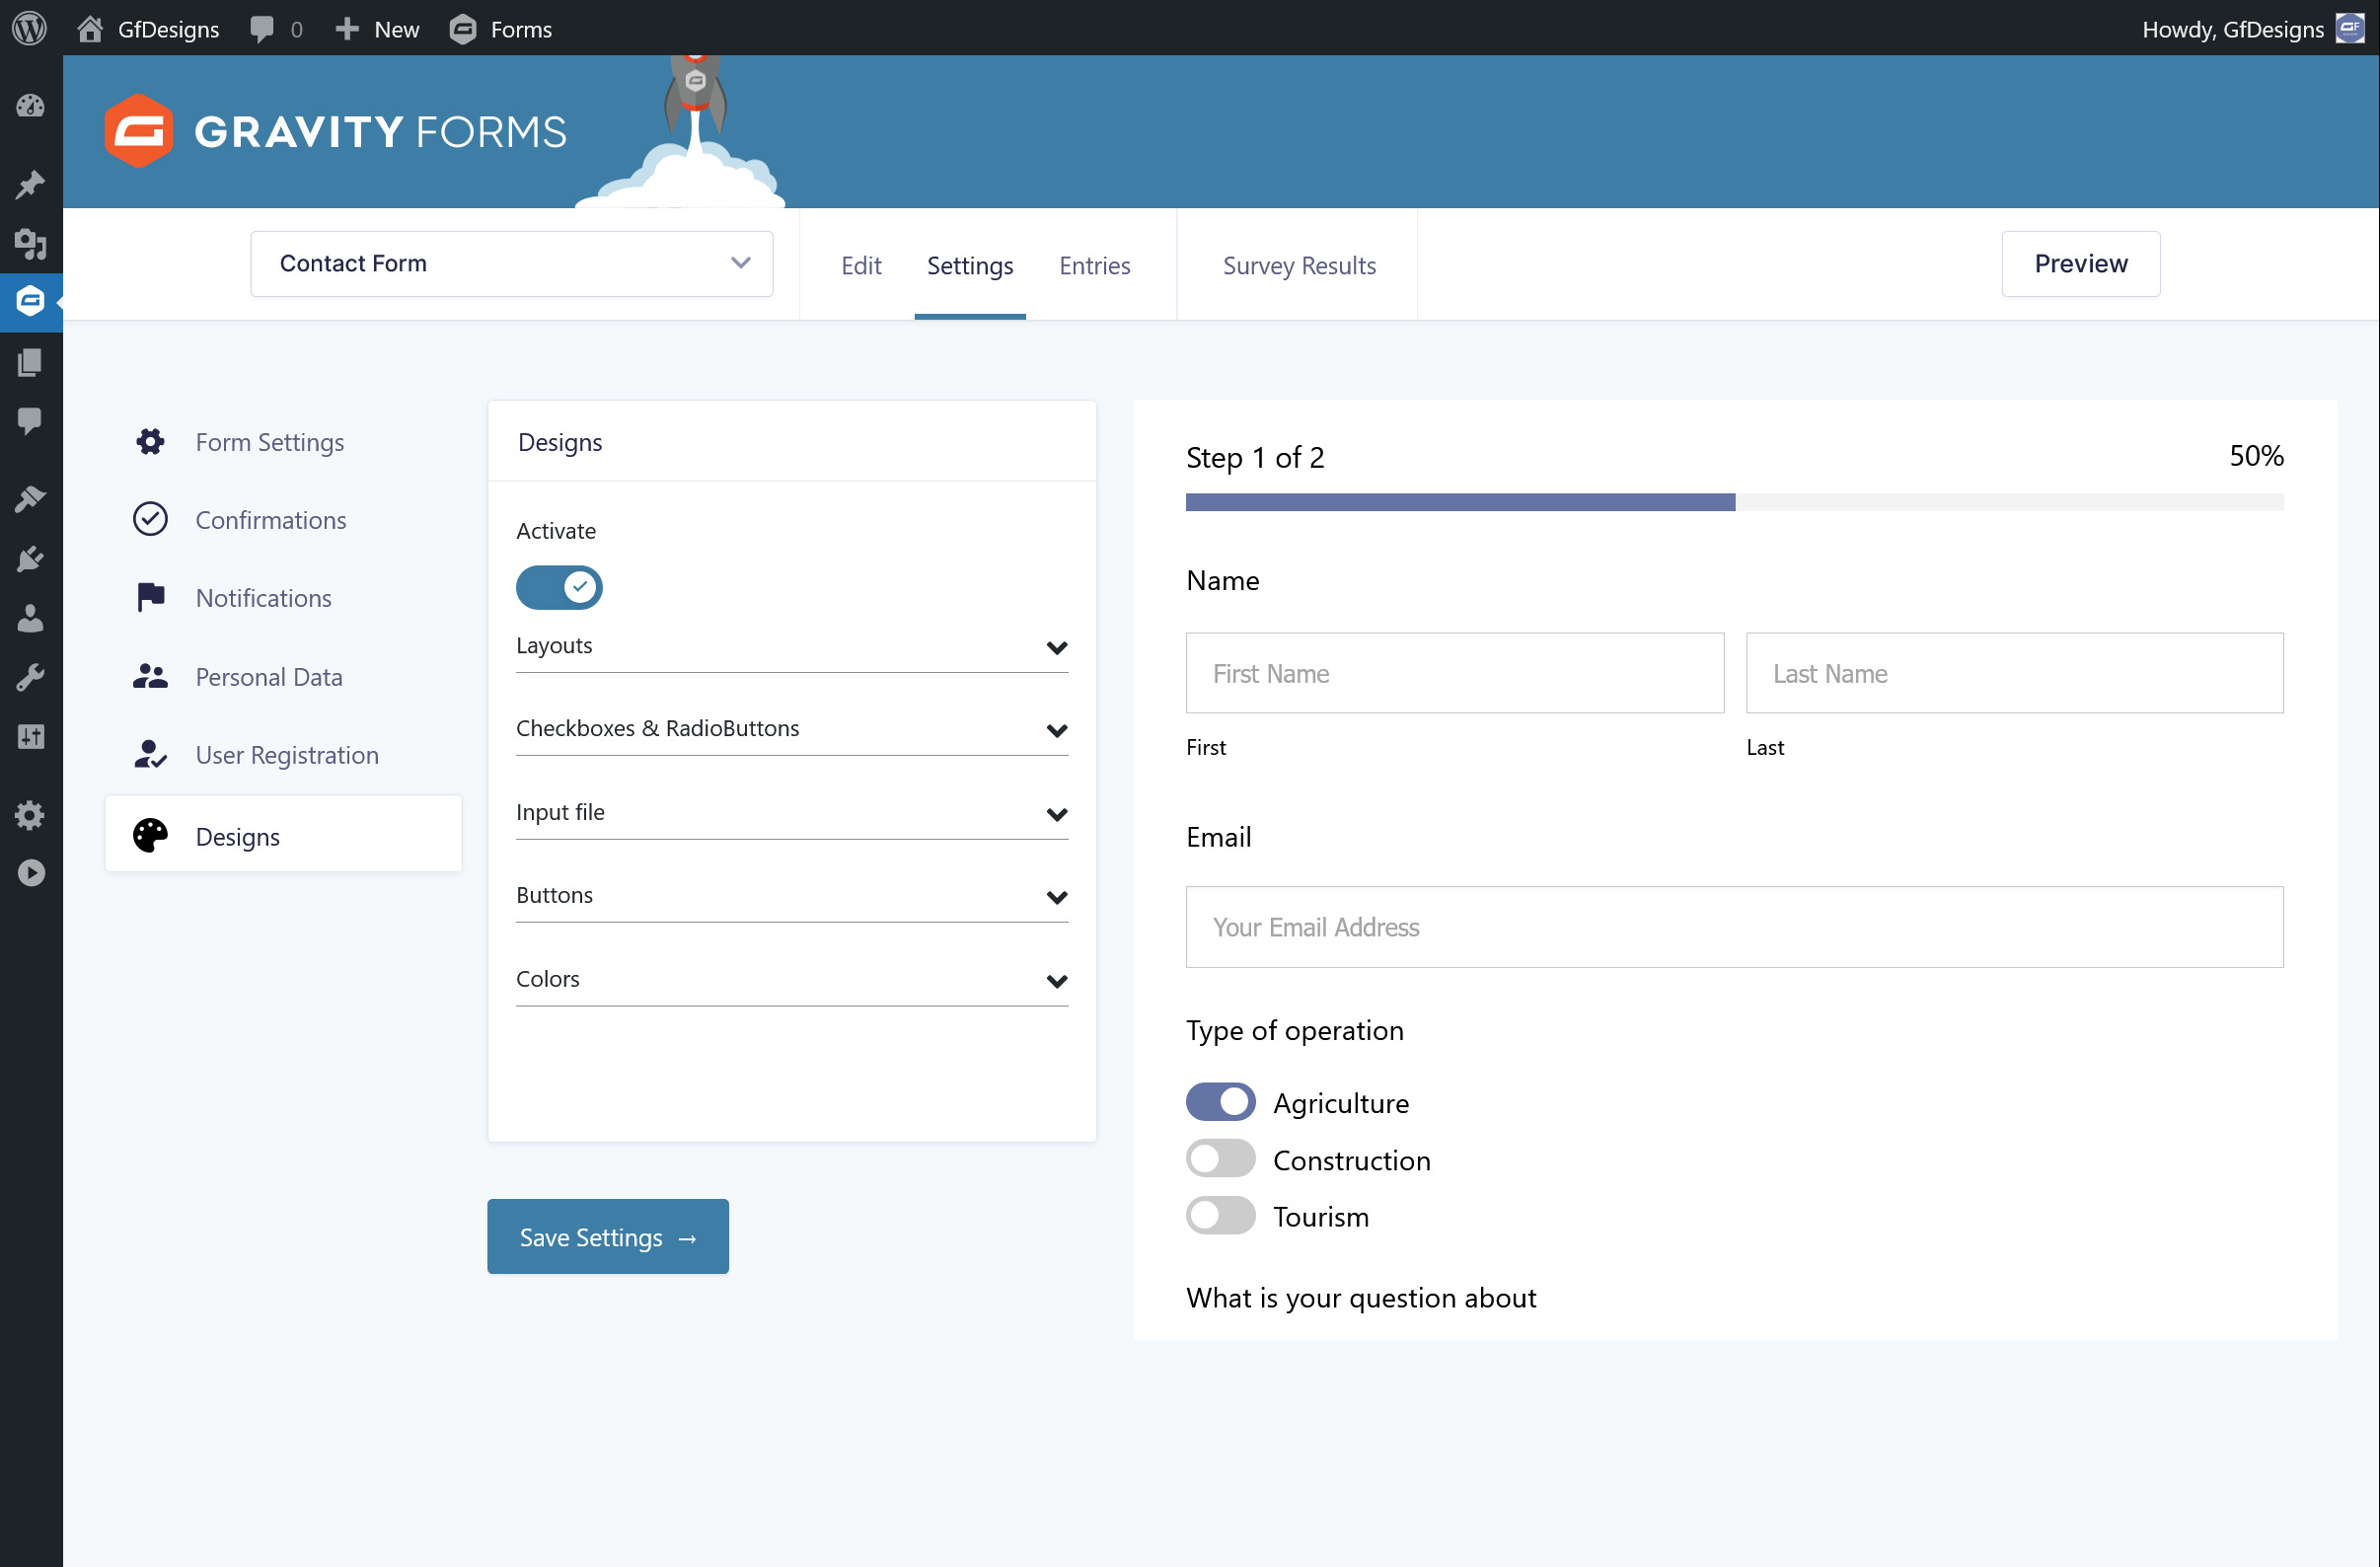Open the Pages sidebar icon

tap(31, 362)
